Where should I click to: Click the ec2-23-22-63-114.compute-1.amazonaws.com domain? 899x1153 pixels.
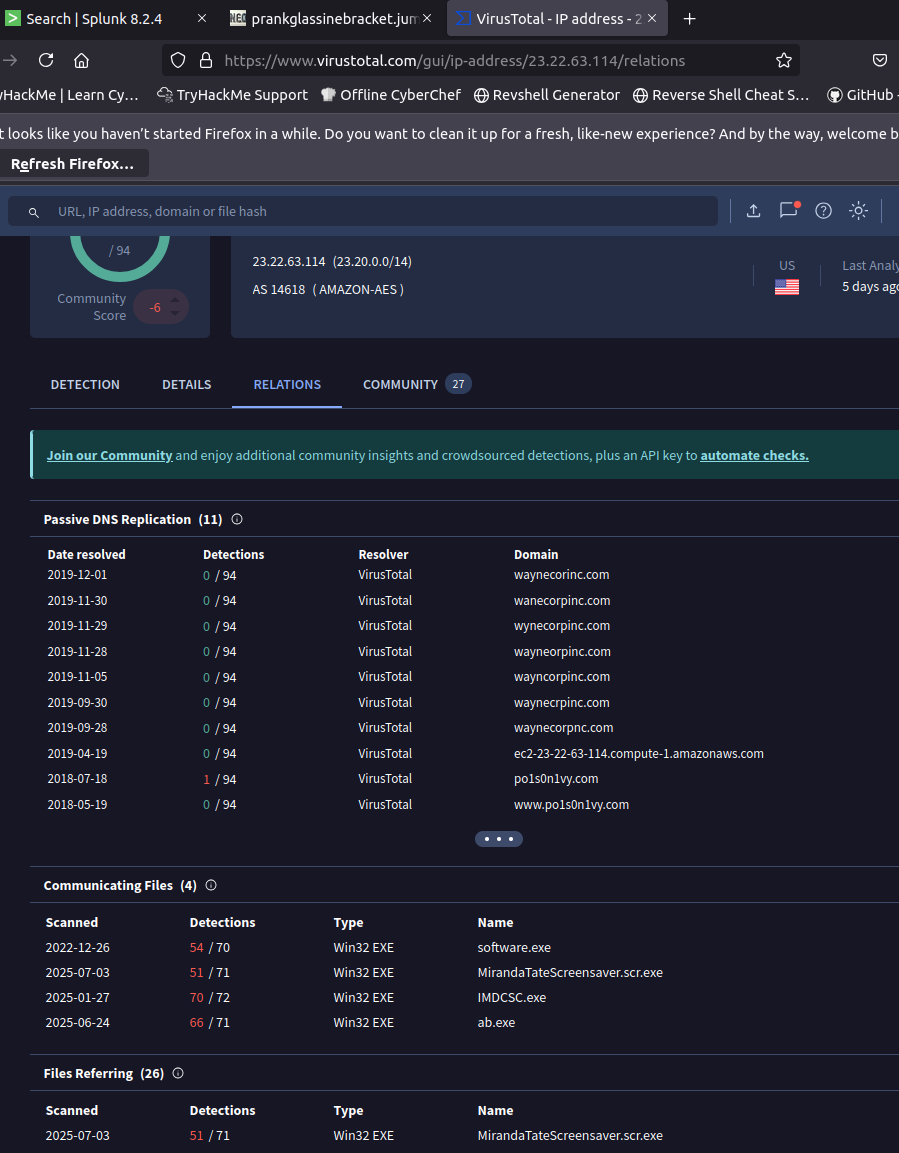point(639,754)
